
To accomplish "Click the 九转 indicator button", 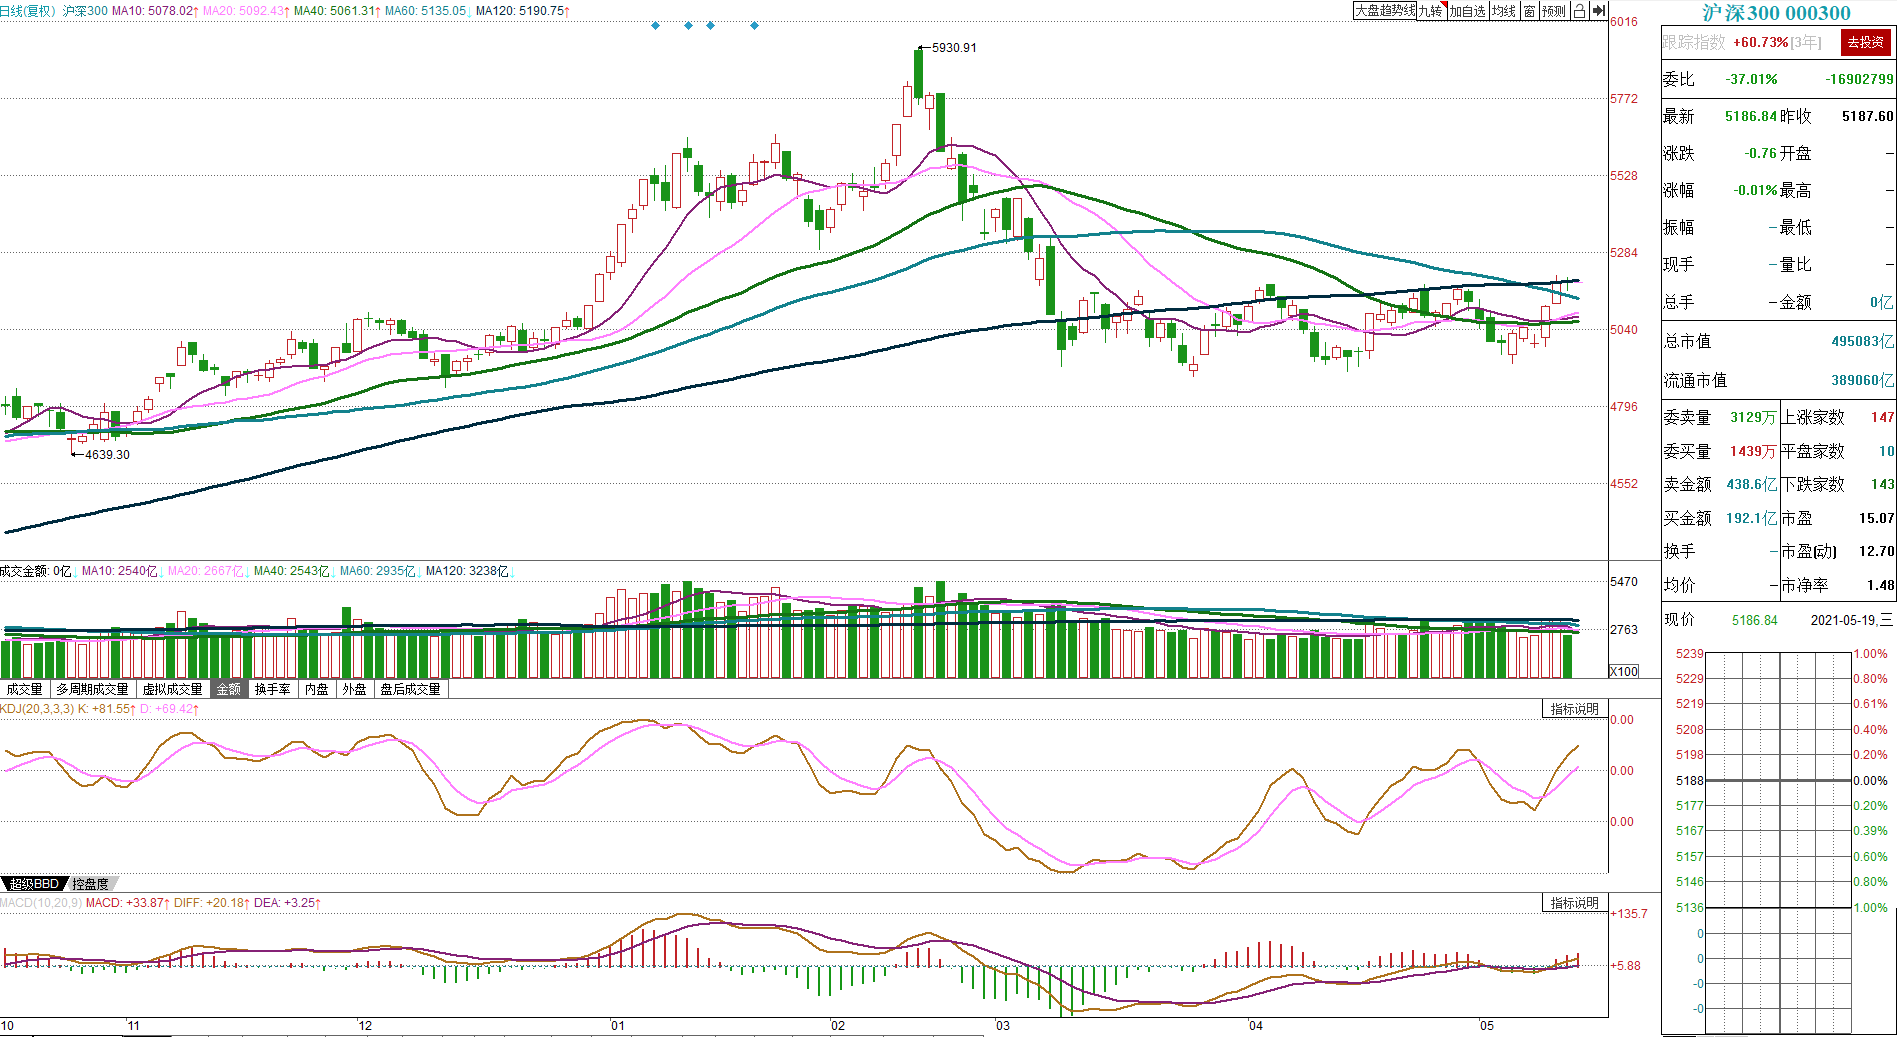I will (x=1431, y=11).
